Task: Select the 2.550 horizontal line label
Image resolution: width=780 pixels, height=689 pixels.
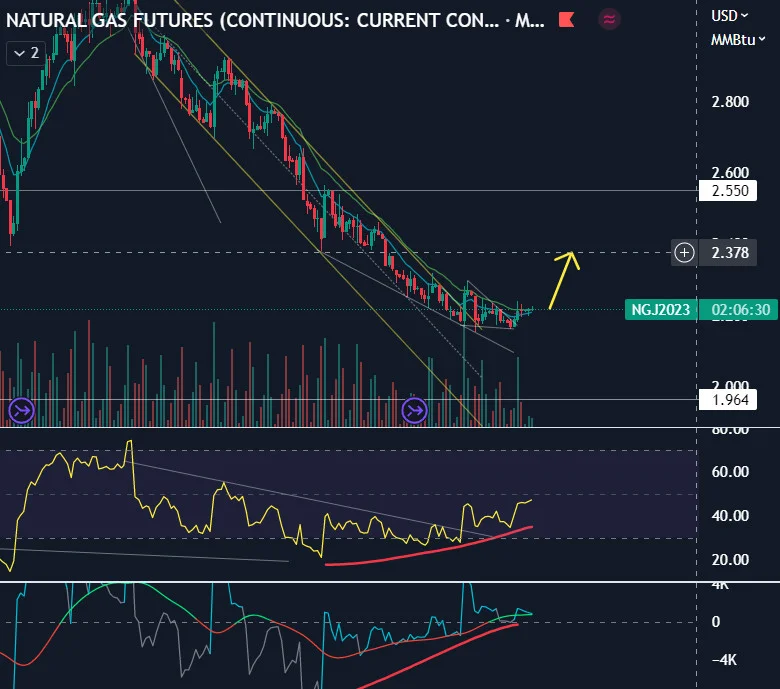Action: [728, 191]
